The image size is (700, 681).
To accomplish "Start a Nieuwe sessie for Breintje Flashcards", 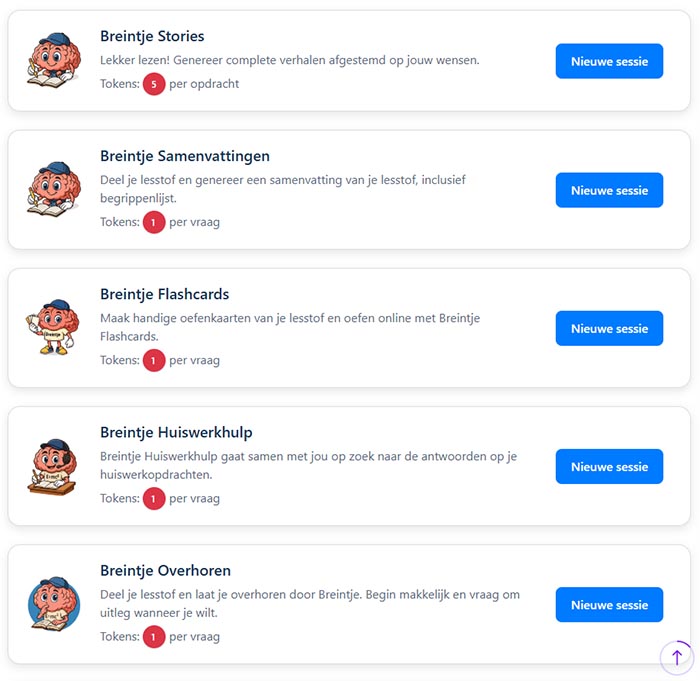I will [609, 328].
